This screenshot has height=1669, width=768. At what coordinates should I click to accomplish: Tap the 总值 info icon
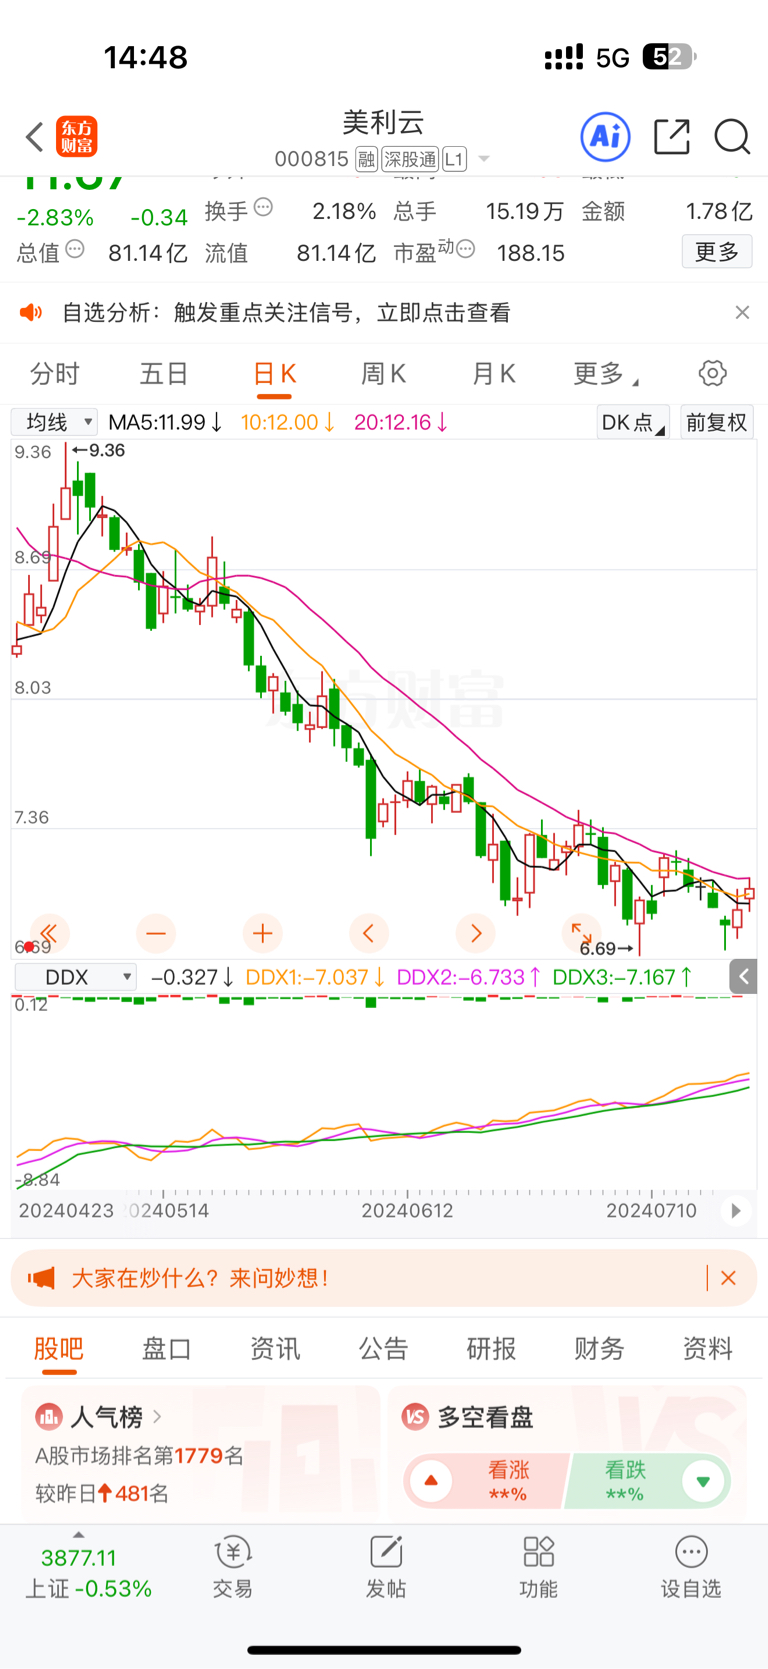[x=75, y=249]
